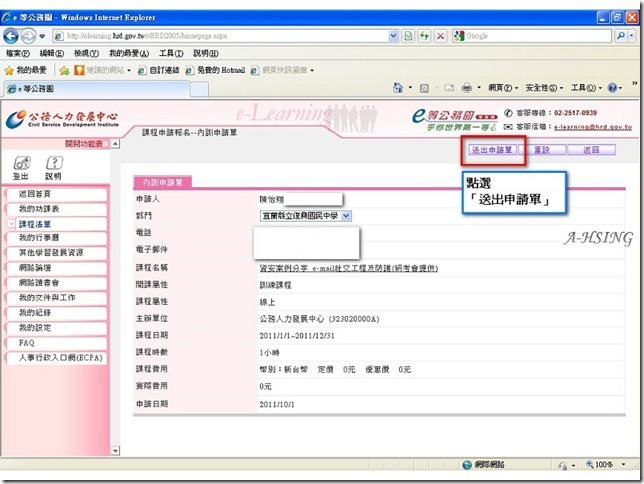Screen dimensions: 644x484
Task: Open the 網頁(P) command bar menu
Action: click(x=503, y=88)
